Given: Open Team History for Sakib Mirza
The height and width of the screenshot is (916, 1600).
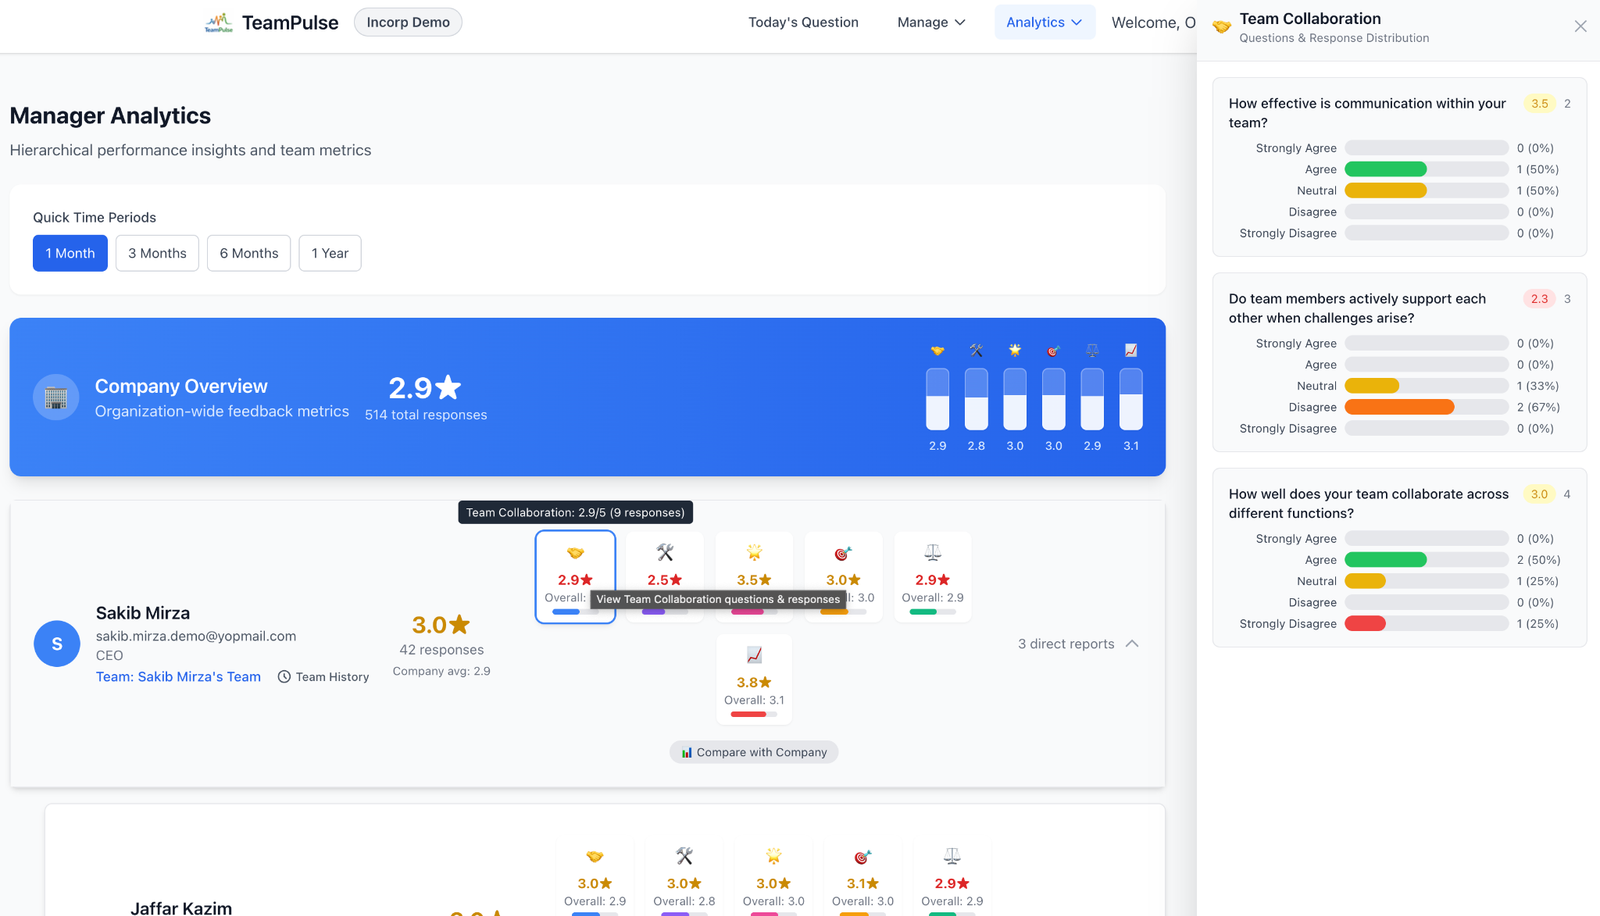Looking at the screenshot, I should point(323,677).
